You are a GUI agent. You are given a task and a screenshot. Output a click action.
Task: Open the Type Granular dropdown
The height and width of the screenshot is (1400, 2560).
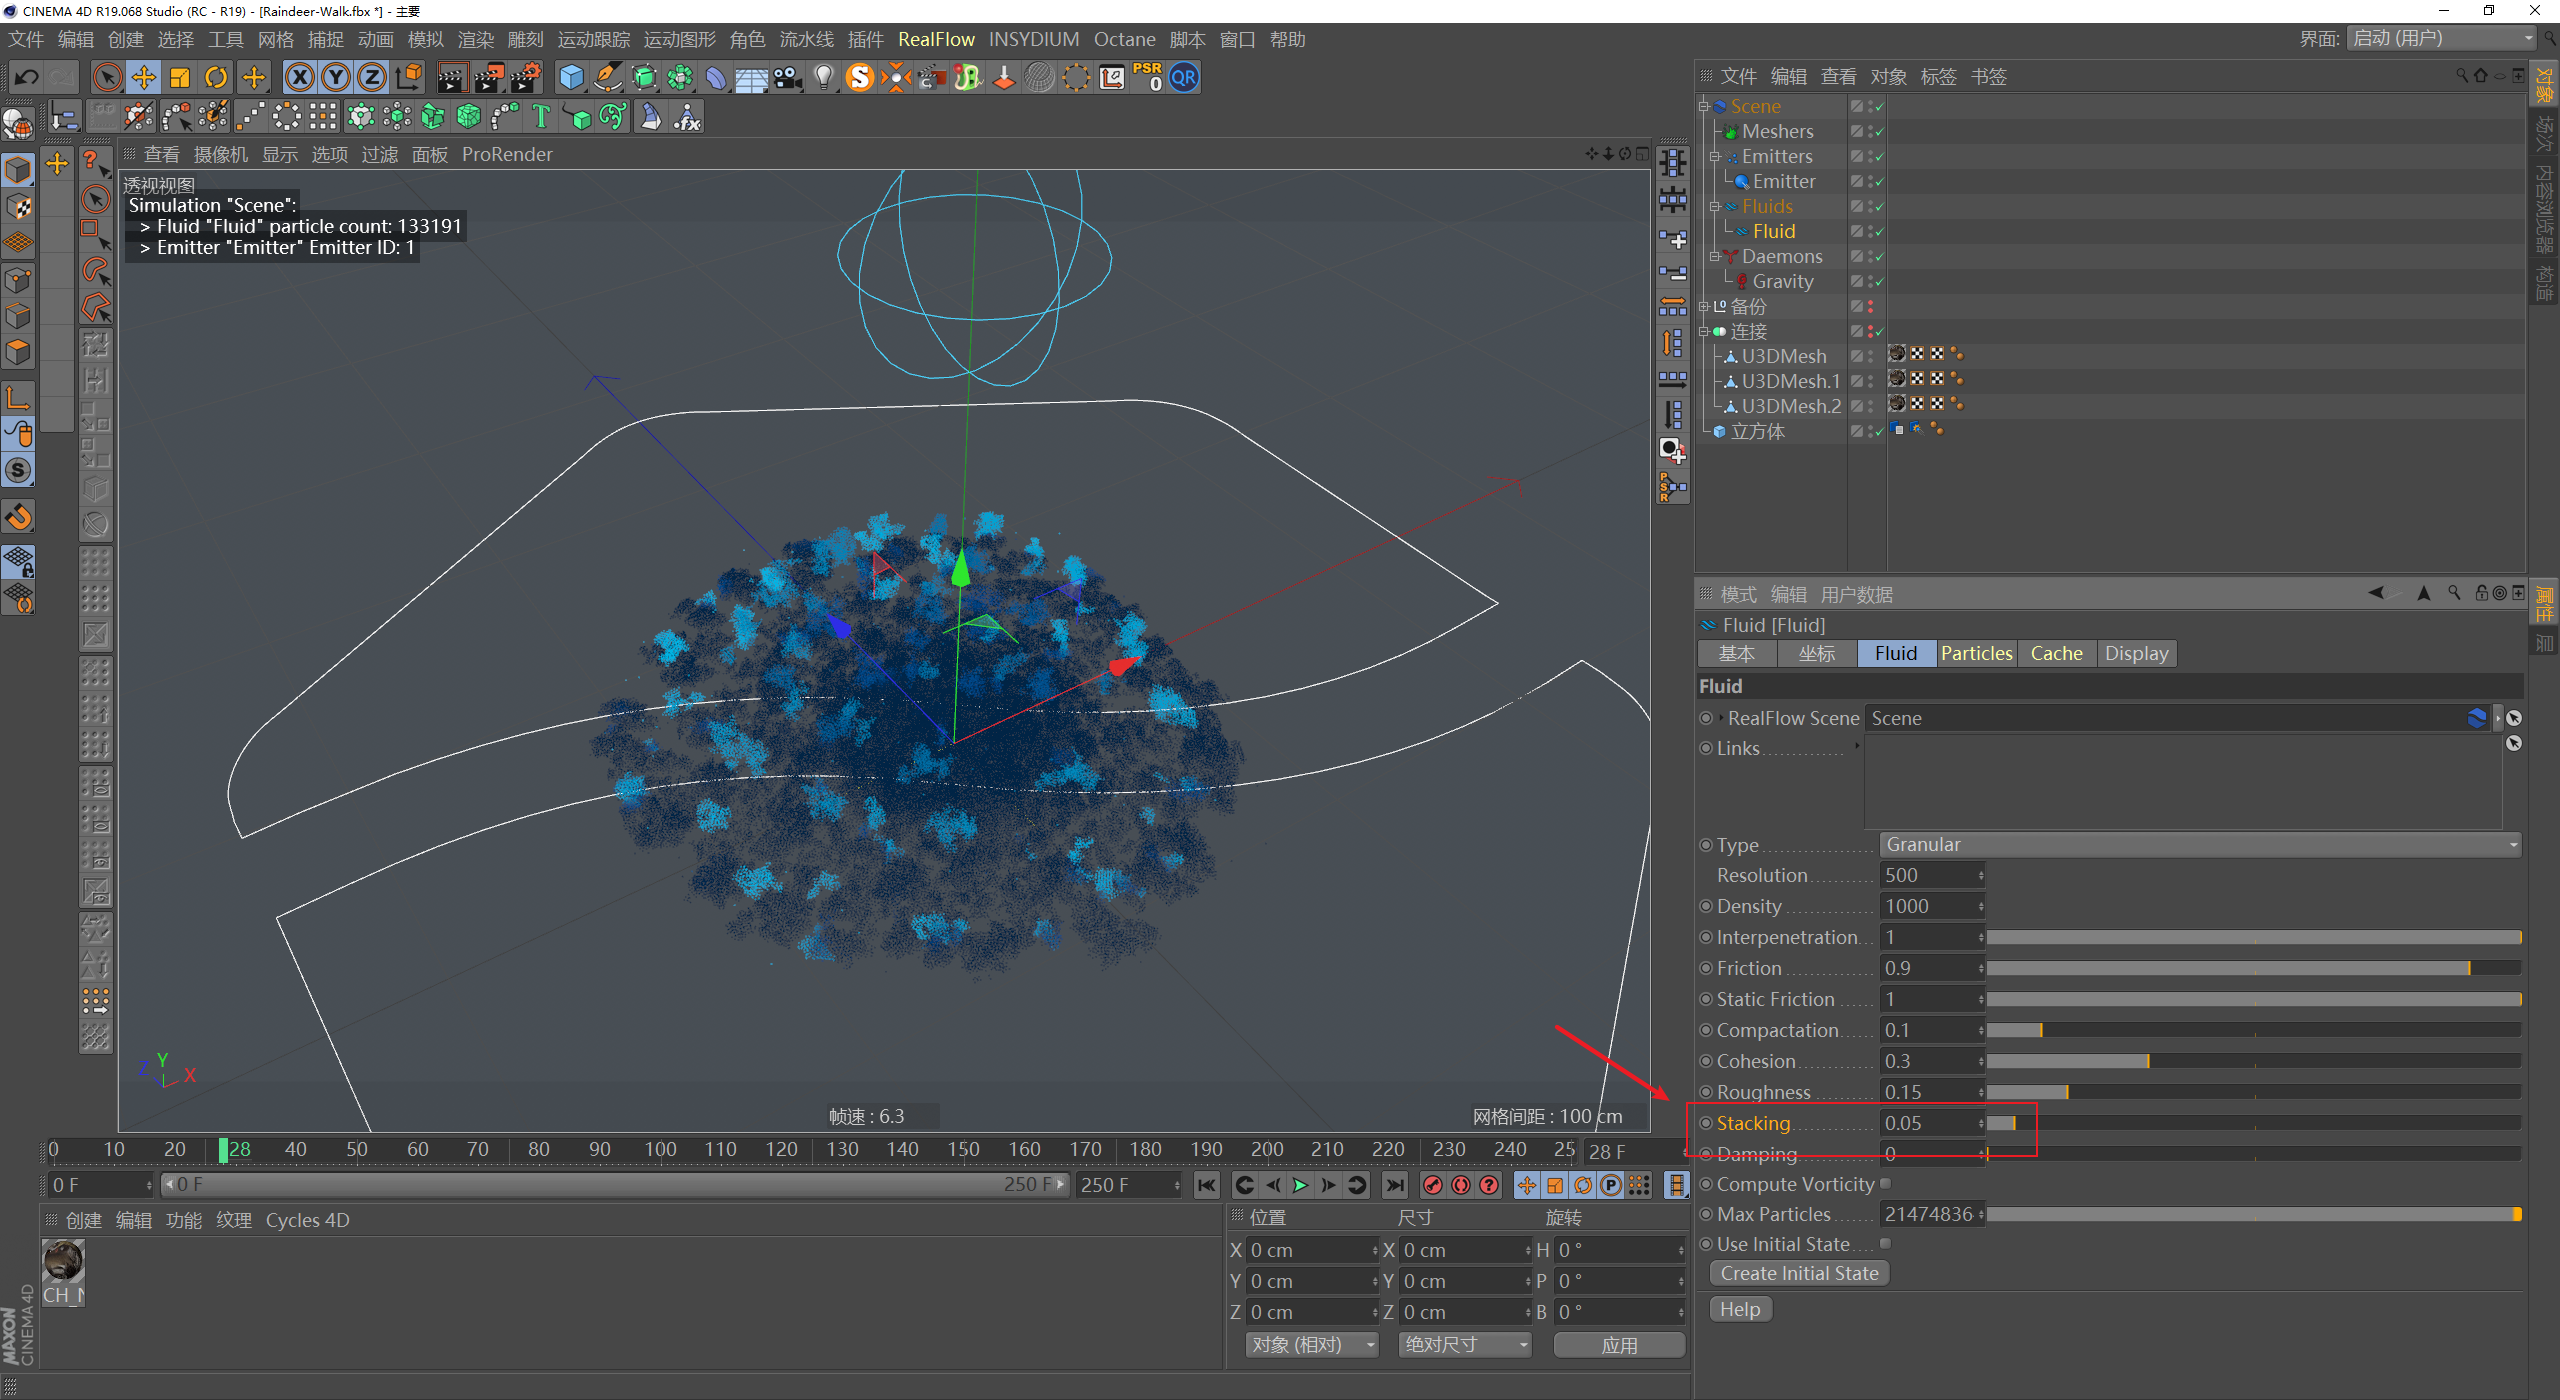[x=2199, y=845]
